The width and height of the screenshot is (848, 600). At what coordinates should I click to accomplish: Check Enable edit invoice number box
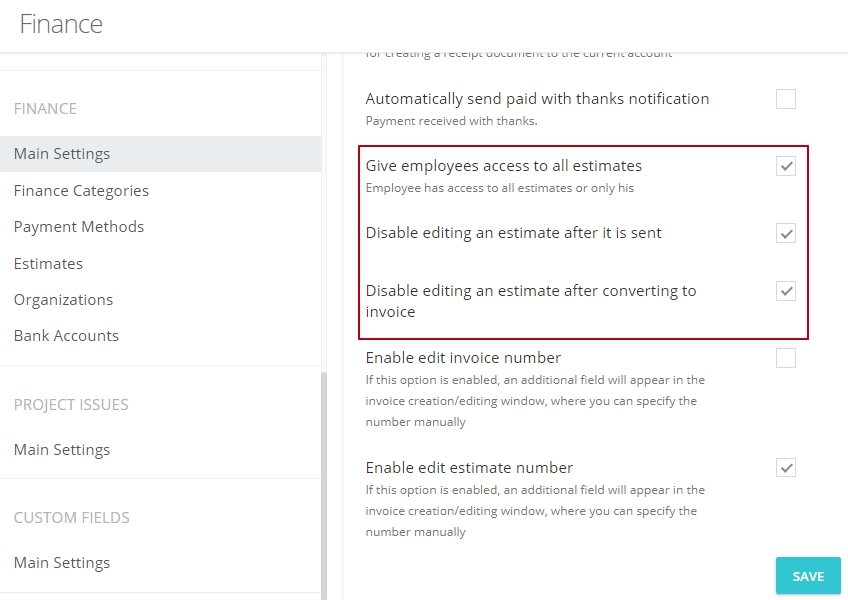coord(785,358)
